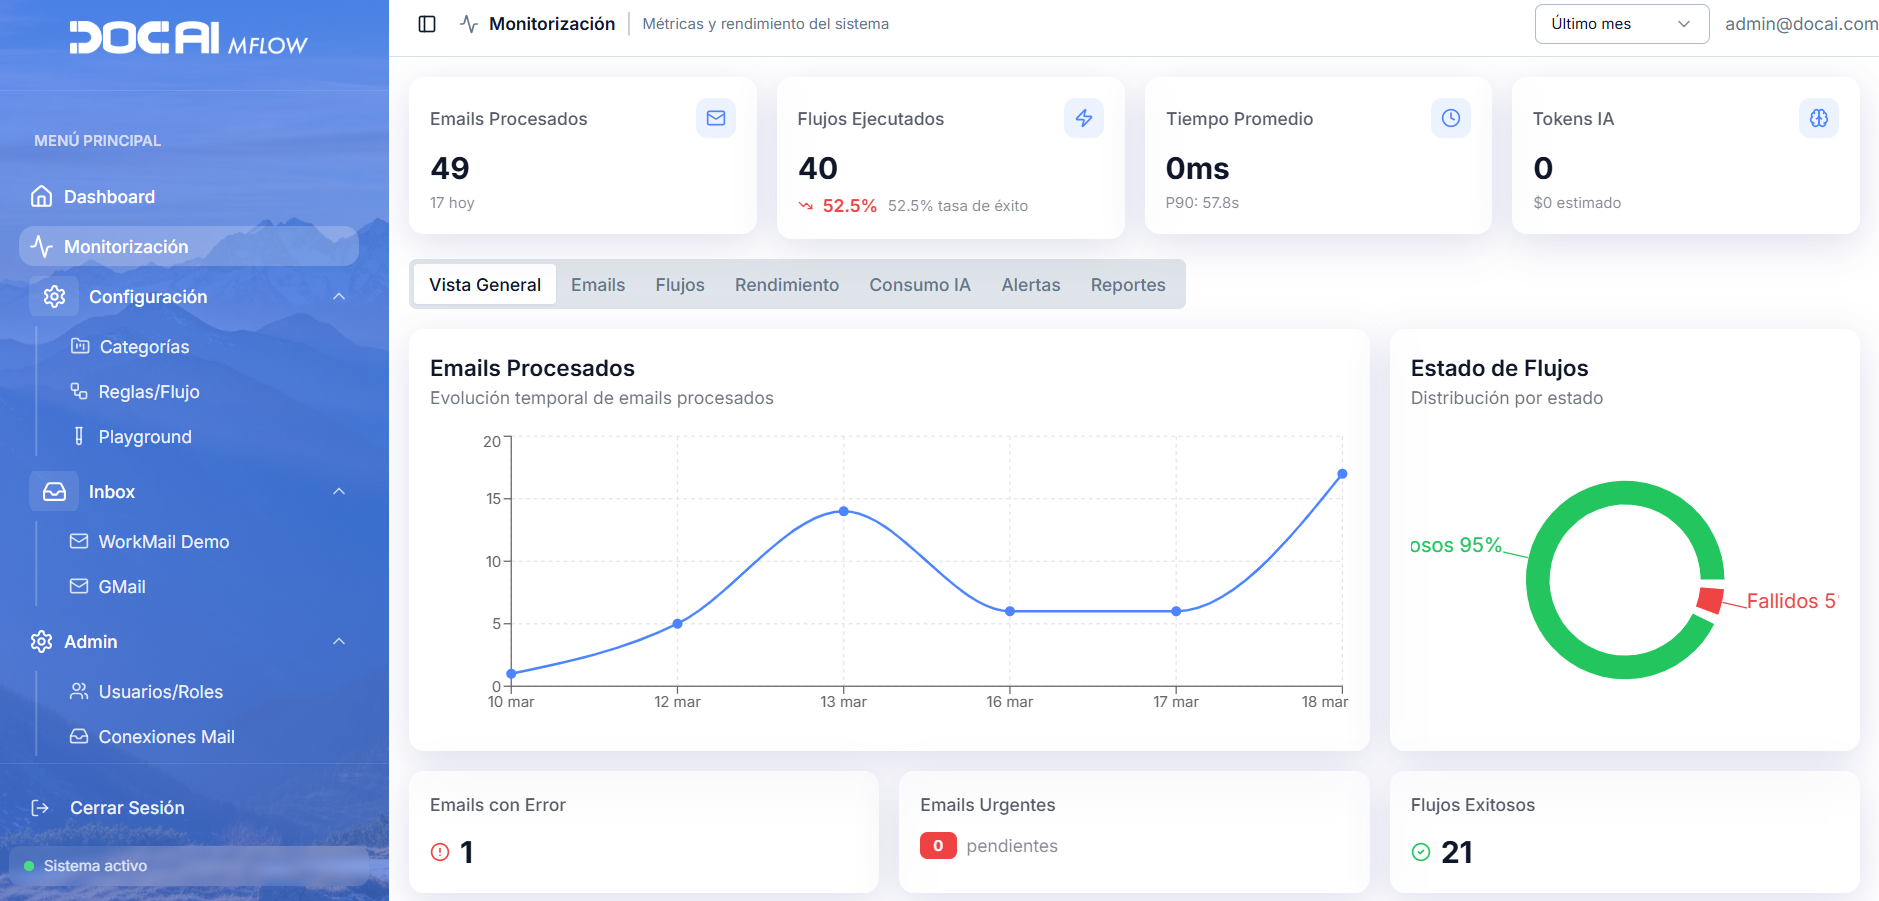Click the brain icon in Tokens IA card
This screenshot has width=1879, height=901.
tap(1818, 118)
